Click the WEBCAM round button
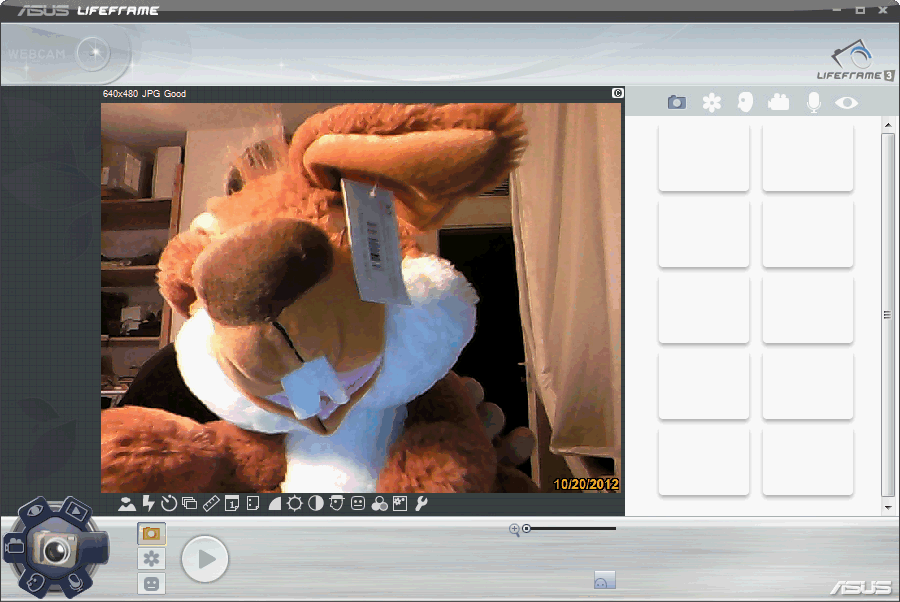 (94, 53)
